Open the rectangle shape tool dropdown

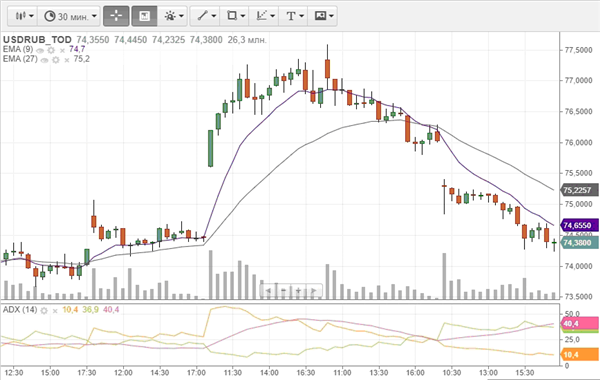(x=235, y=16)
